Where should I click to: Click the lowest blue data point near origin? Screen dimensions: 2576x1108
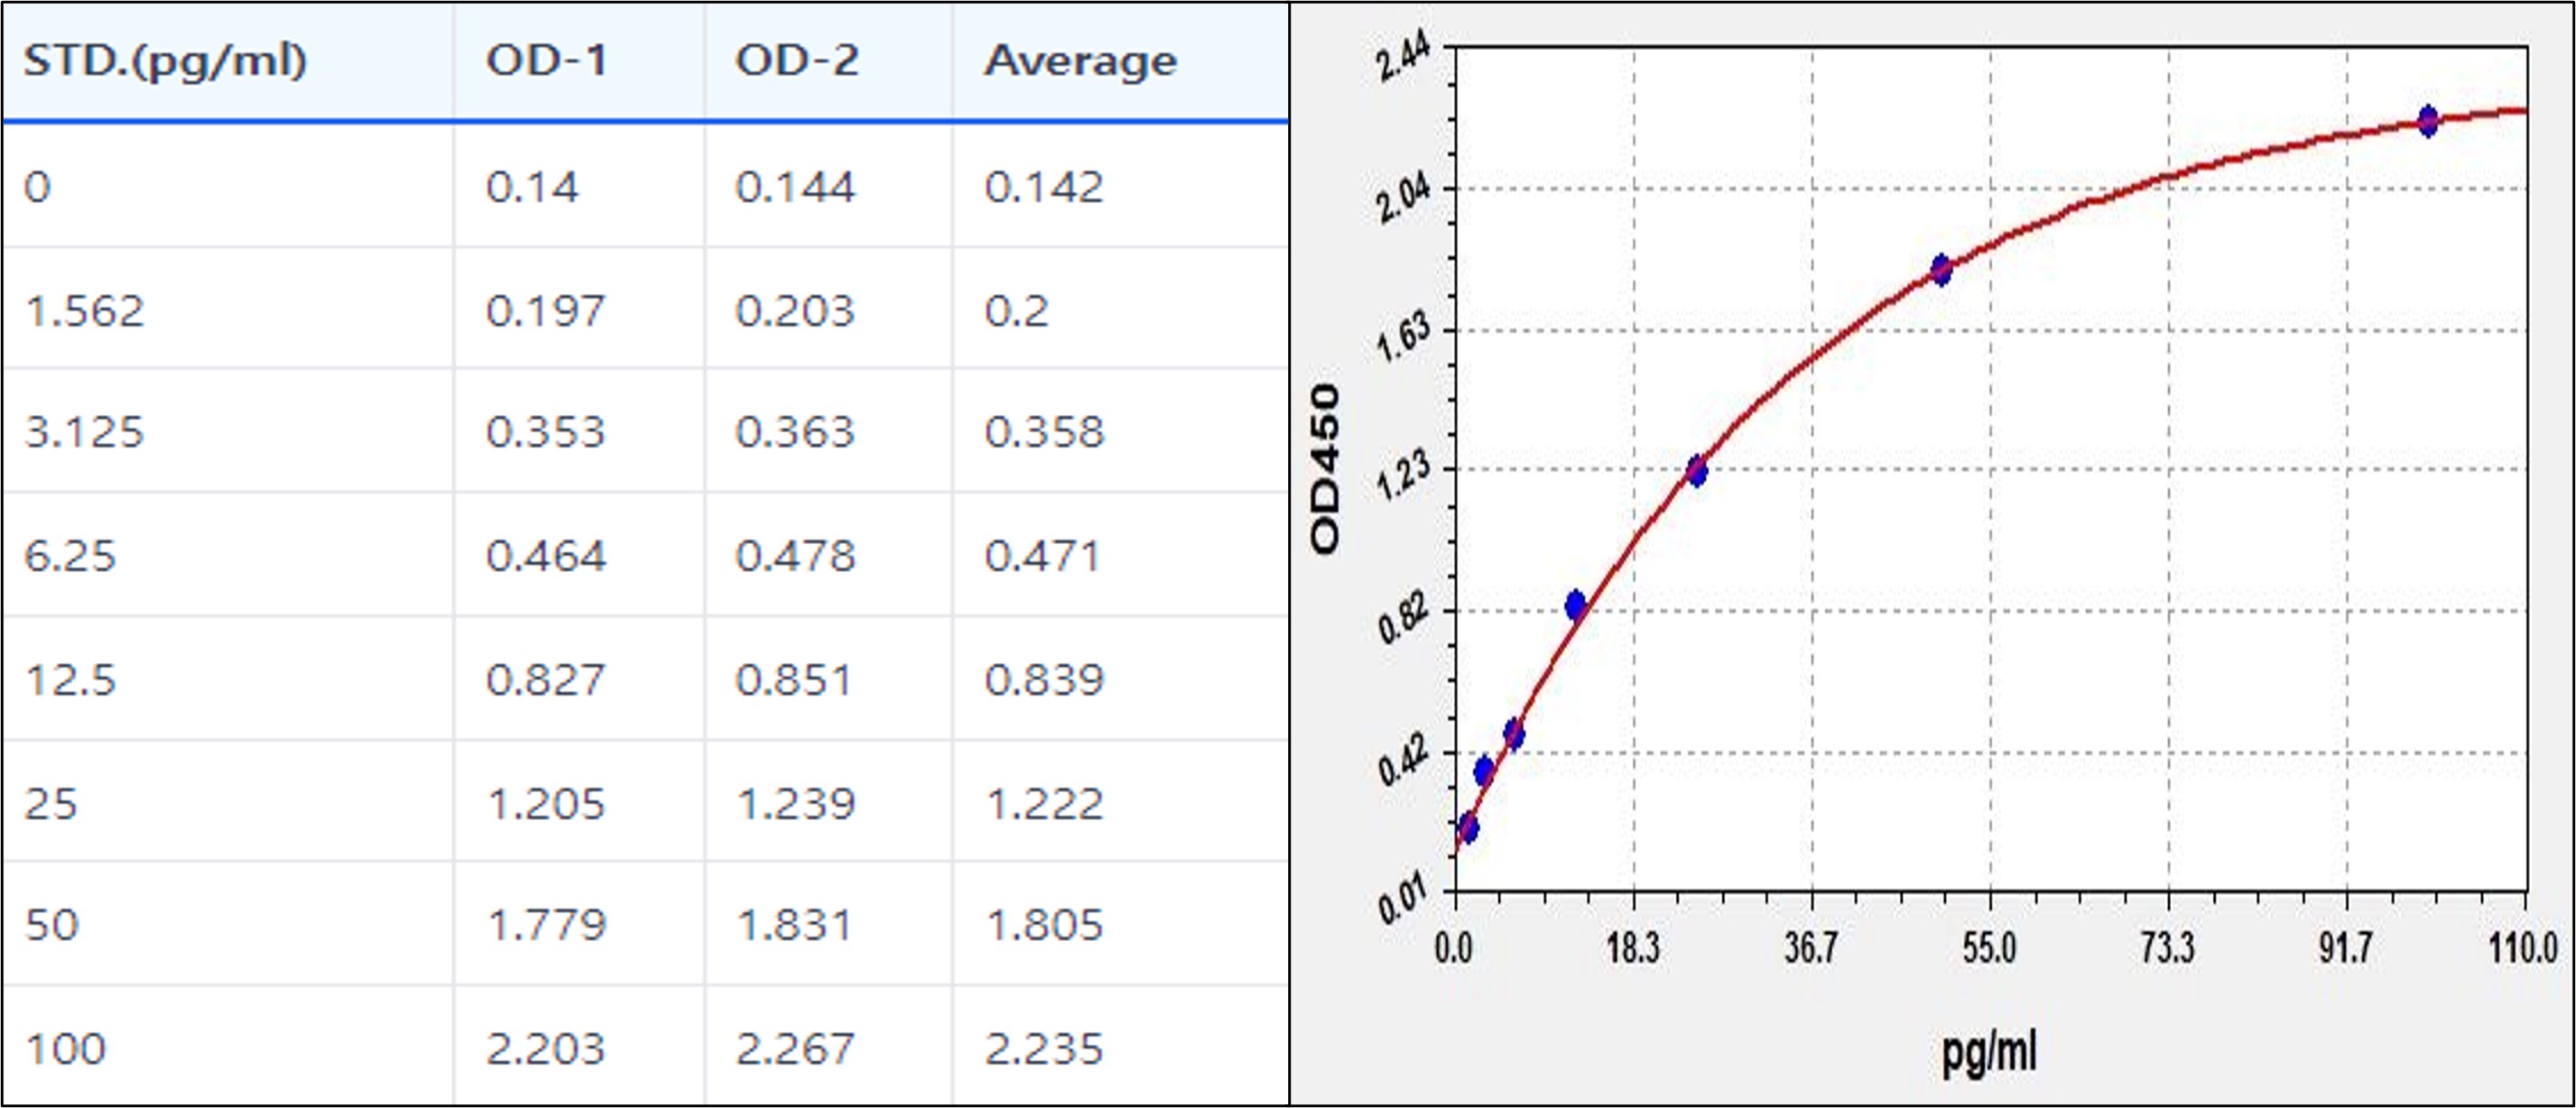click(1468, 828)
